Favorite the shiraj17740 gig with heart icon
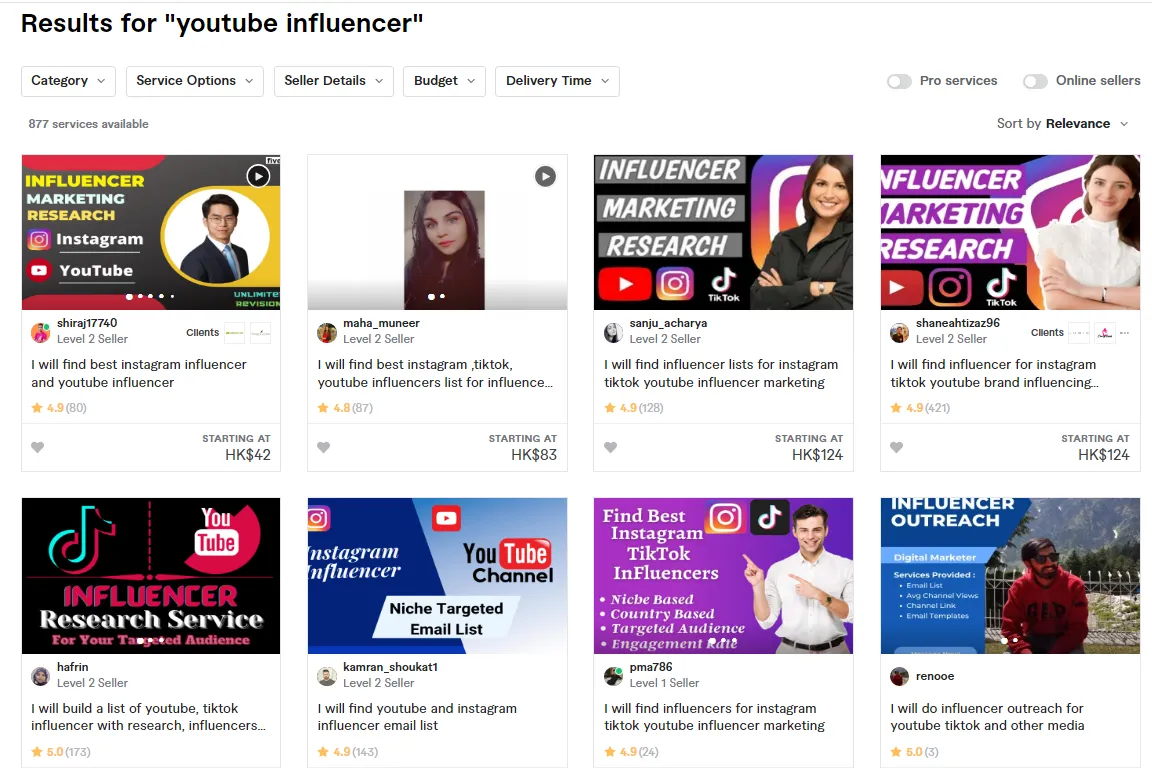 37,447
